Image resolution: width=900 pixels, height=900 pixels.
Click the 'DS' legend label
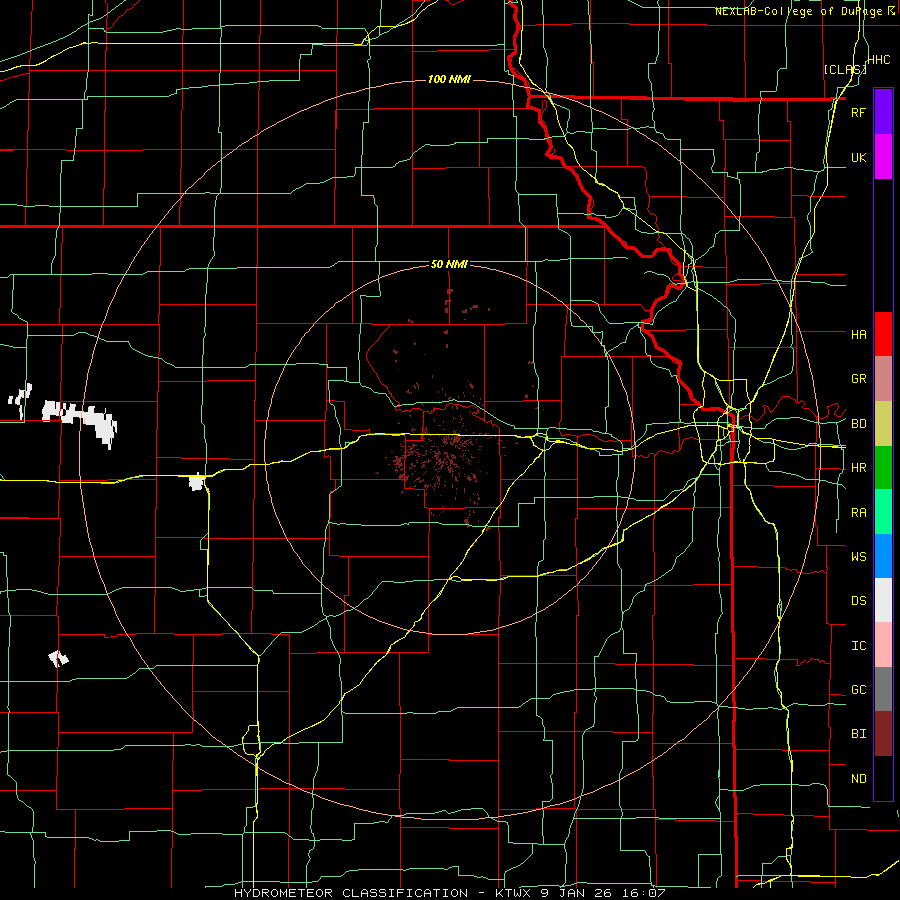click(x=858, y=601)
